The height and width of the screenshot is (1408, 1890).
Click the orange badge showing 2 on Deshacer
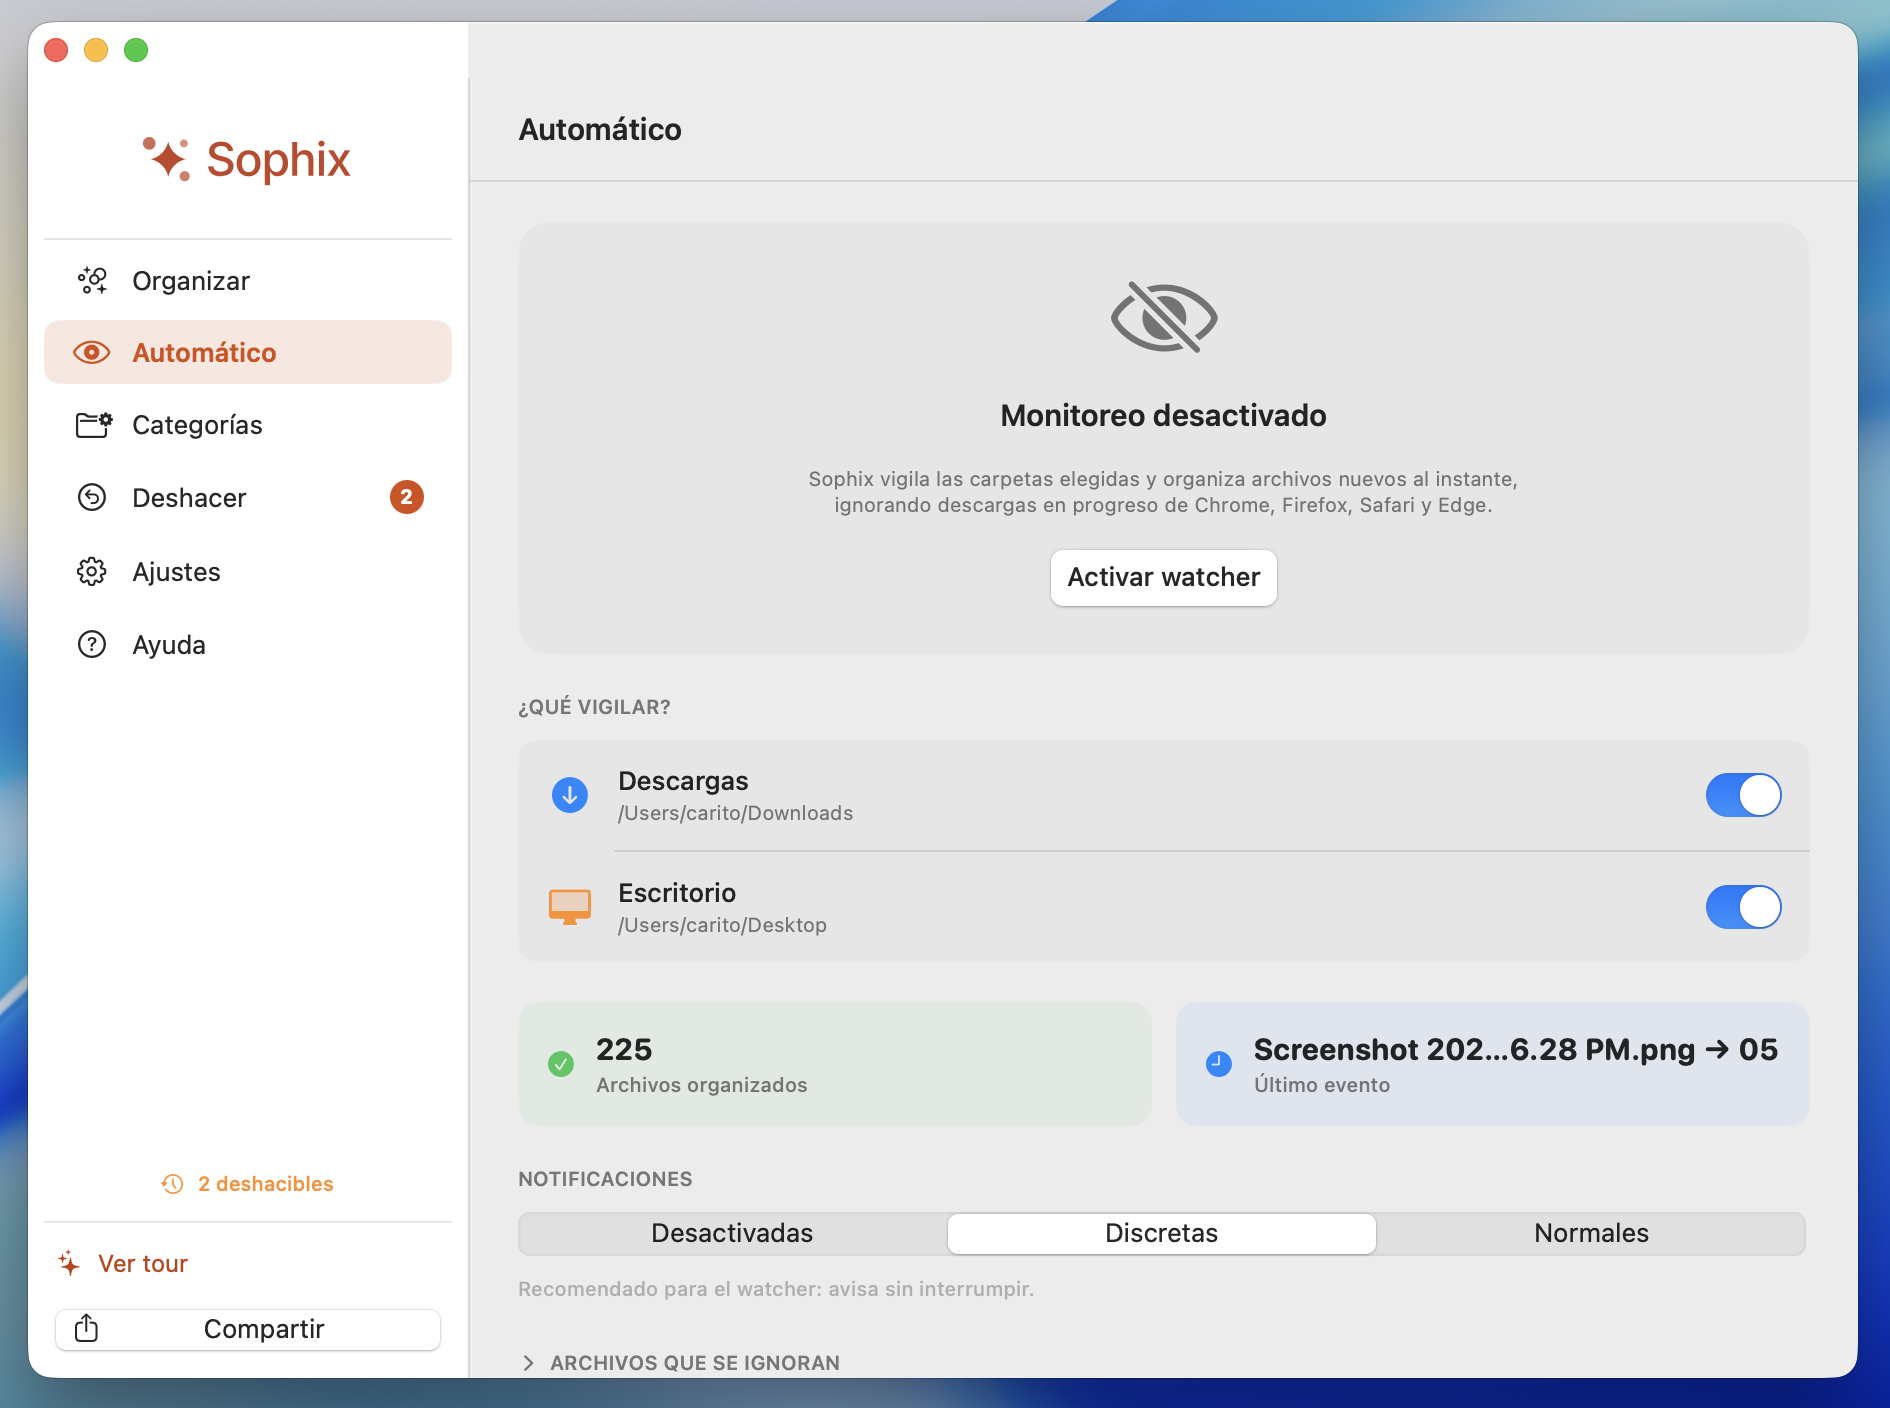coord(406,497)
